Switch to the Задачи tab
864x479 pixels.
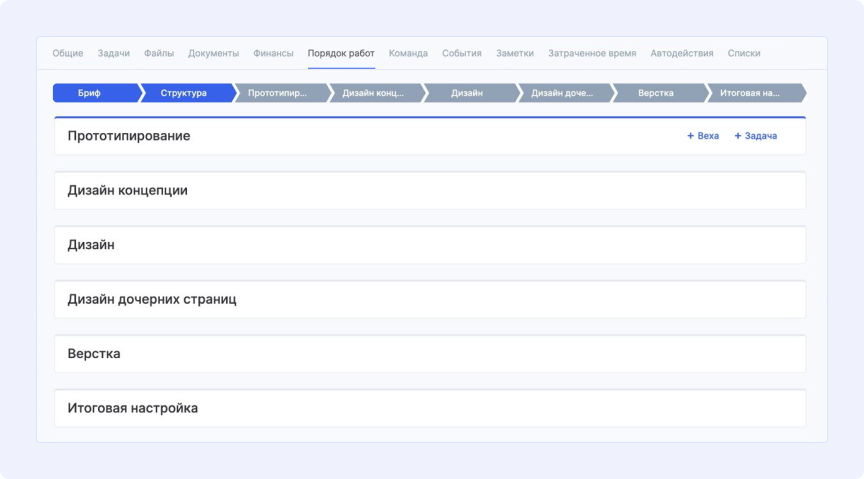coord(113,53)
